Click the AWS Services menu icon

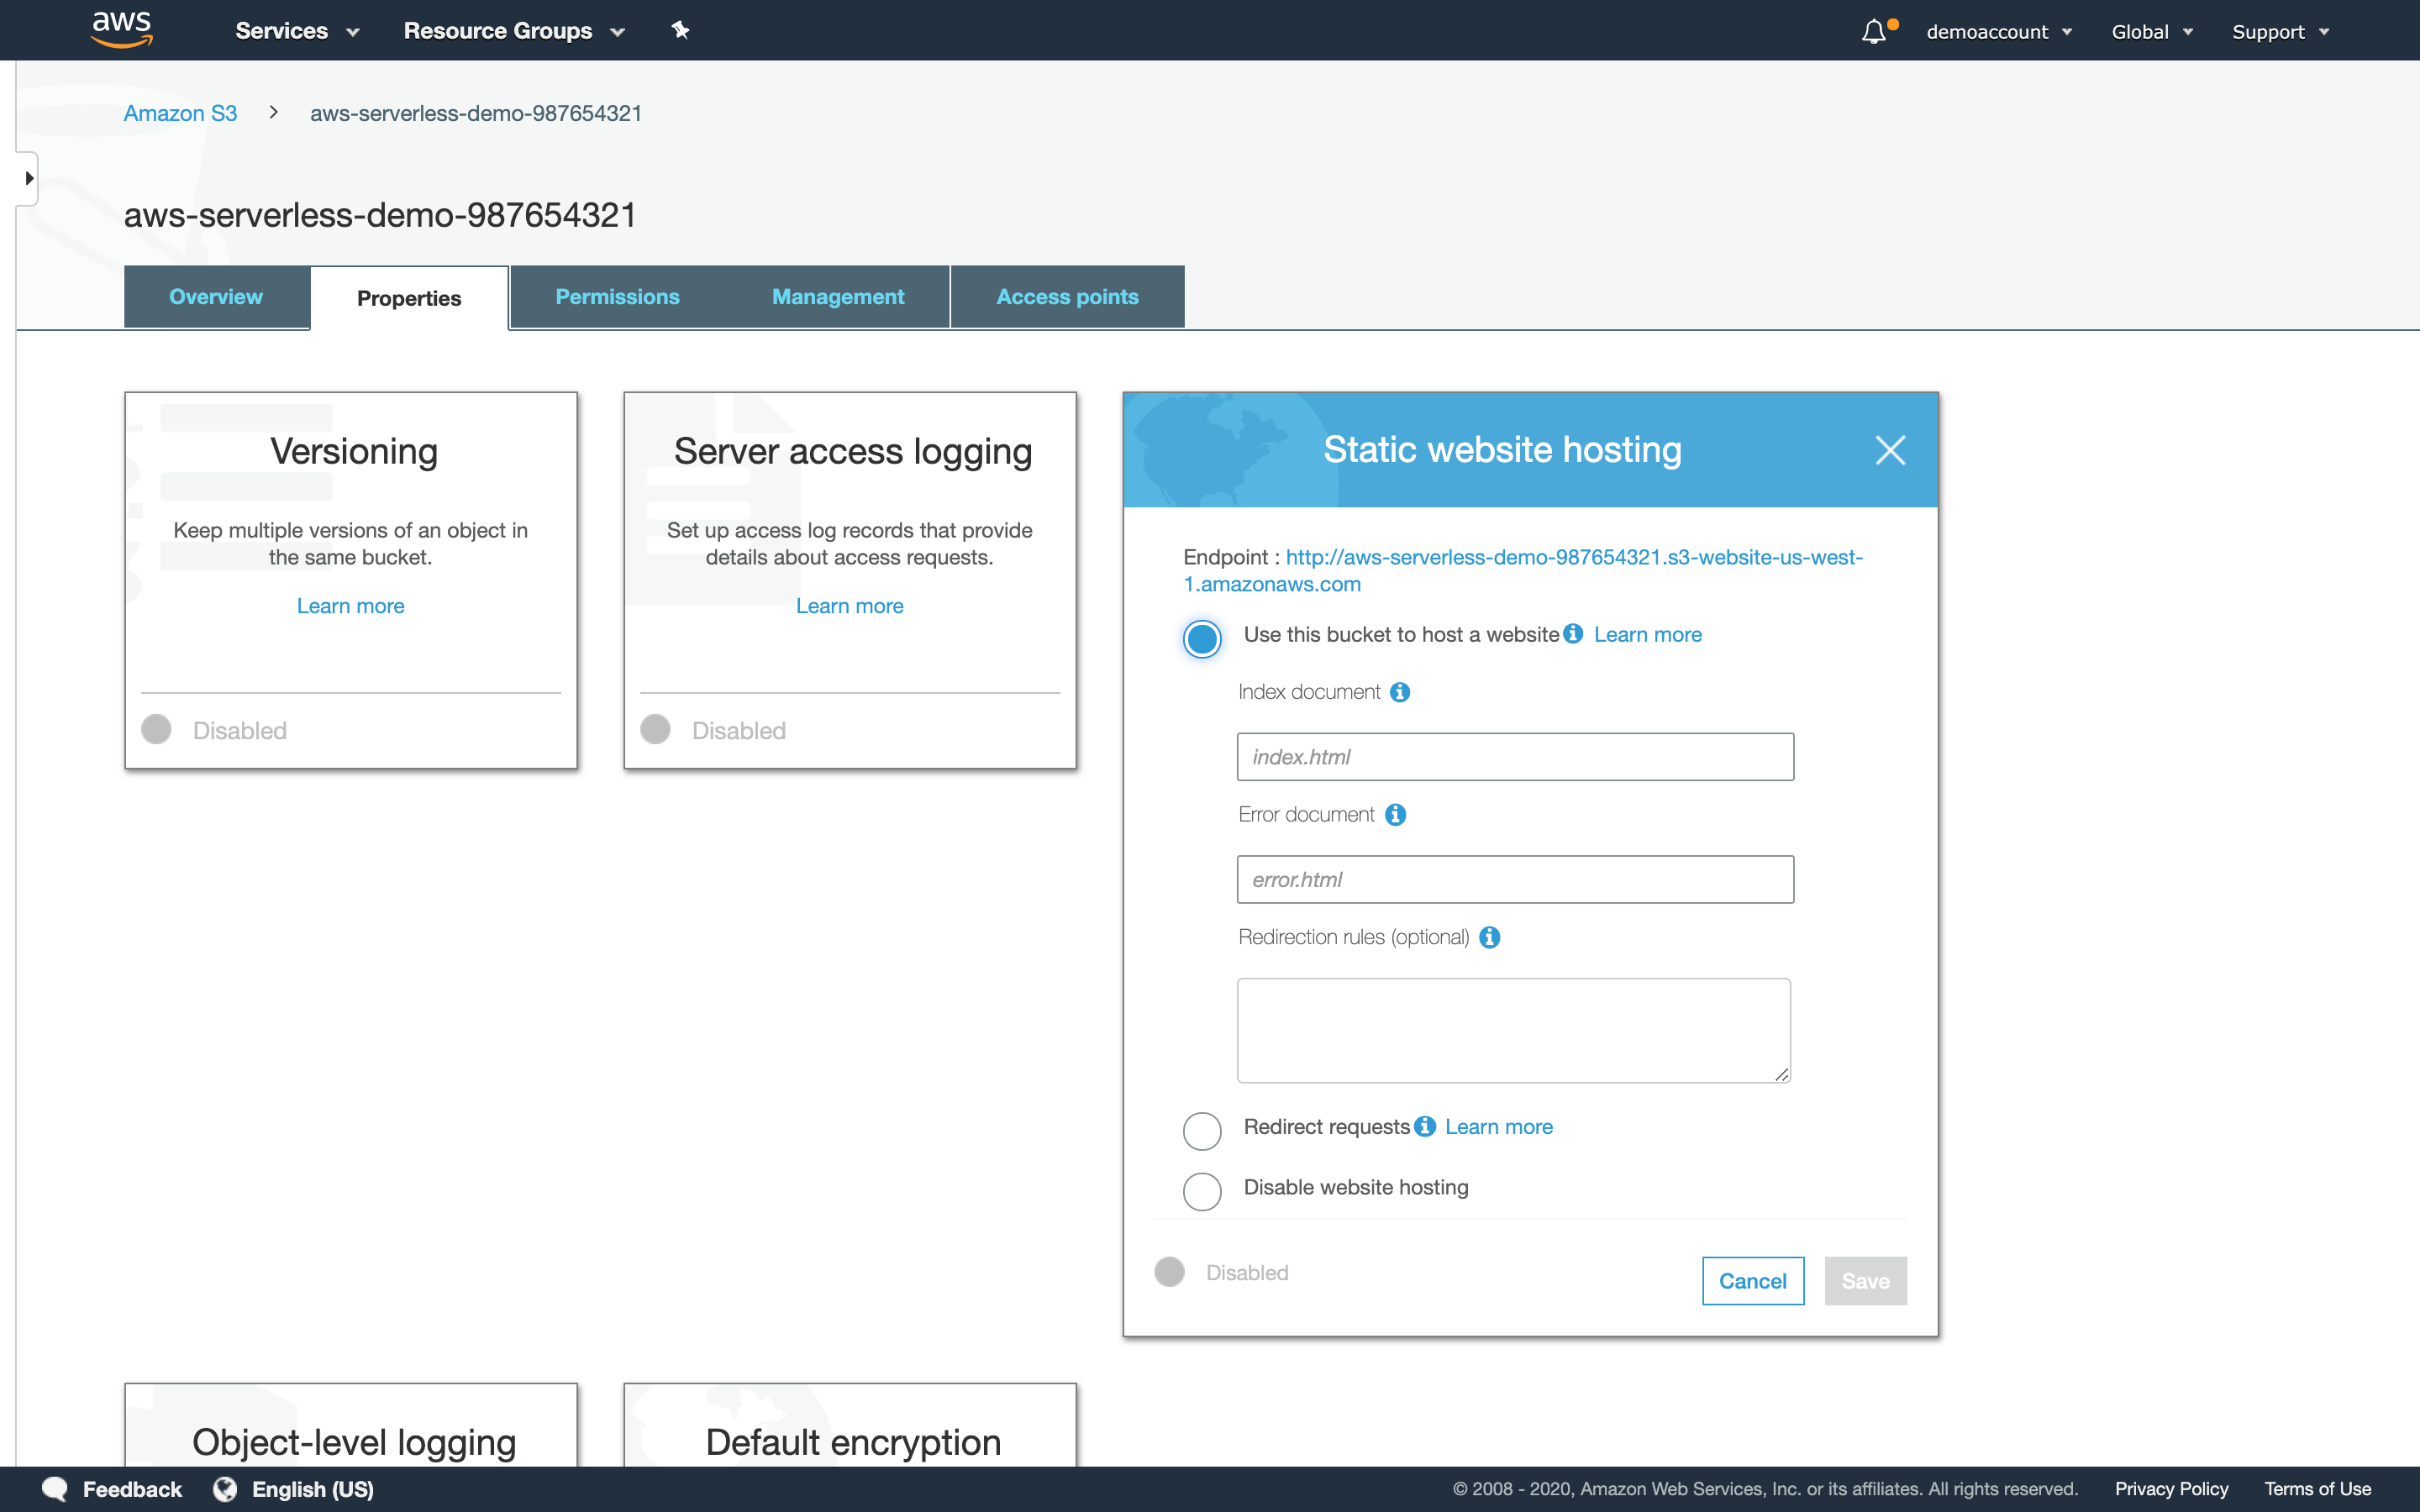[x=296, y=31]
